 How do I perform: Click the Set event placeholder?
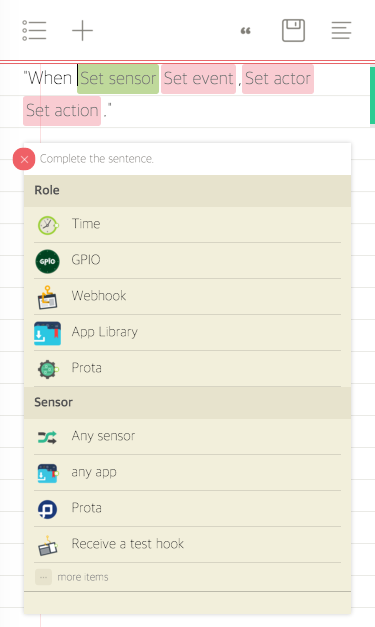[x=198, y=79]
